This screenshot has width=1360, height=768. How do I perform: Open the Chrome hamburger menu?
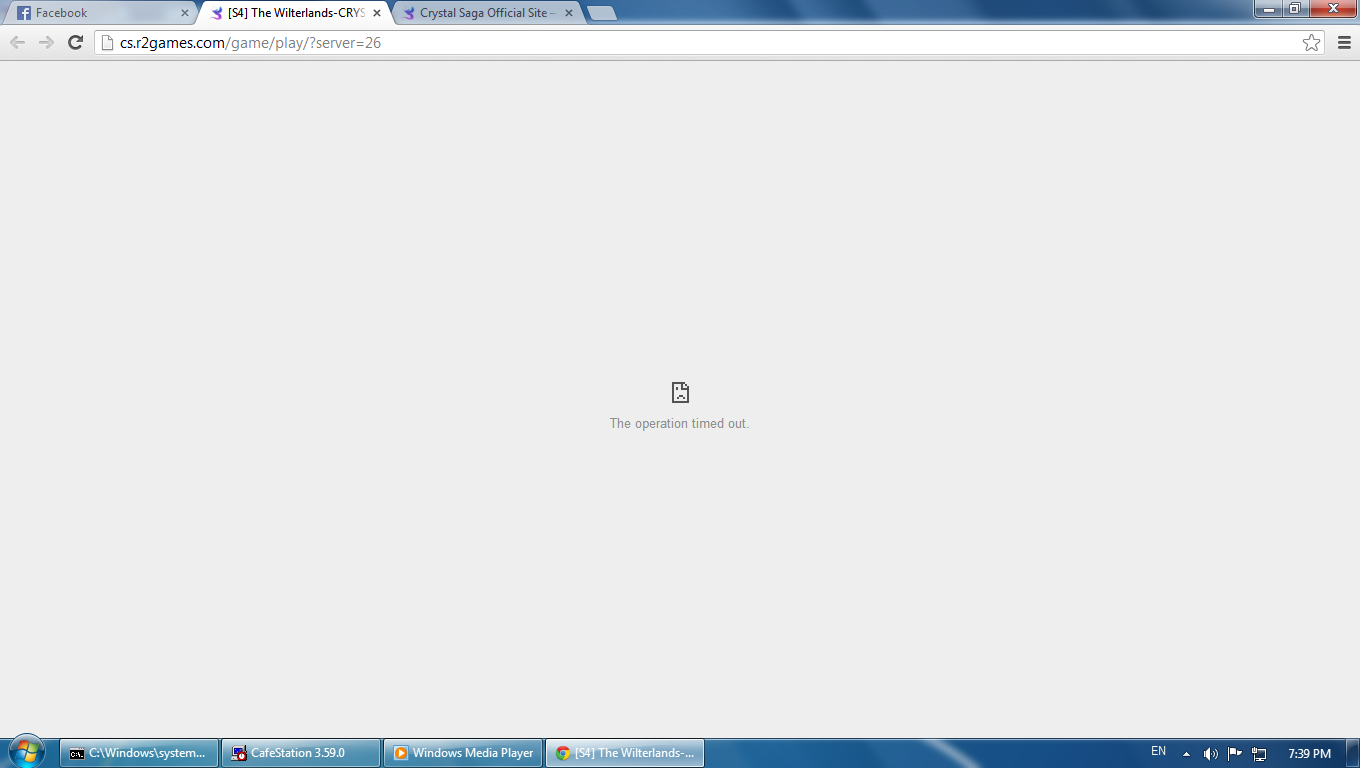click(1344, 42)
